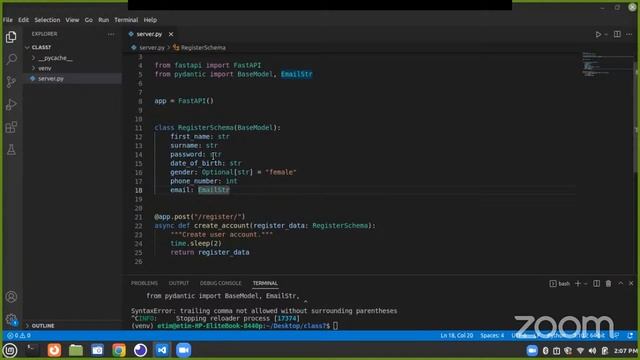This screenshot has height=360, width=640.
Task: Switch to the OUTPUT panel tab
Action: coord(179,283)
